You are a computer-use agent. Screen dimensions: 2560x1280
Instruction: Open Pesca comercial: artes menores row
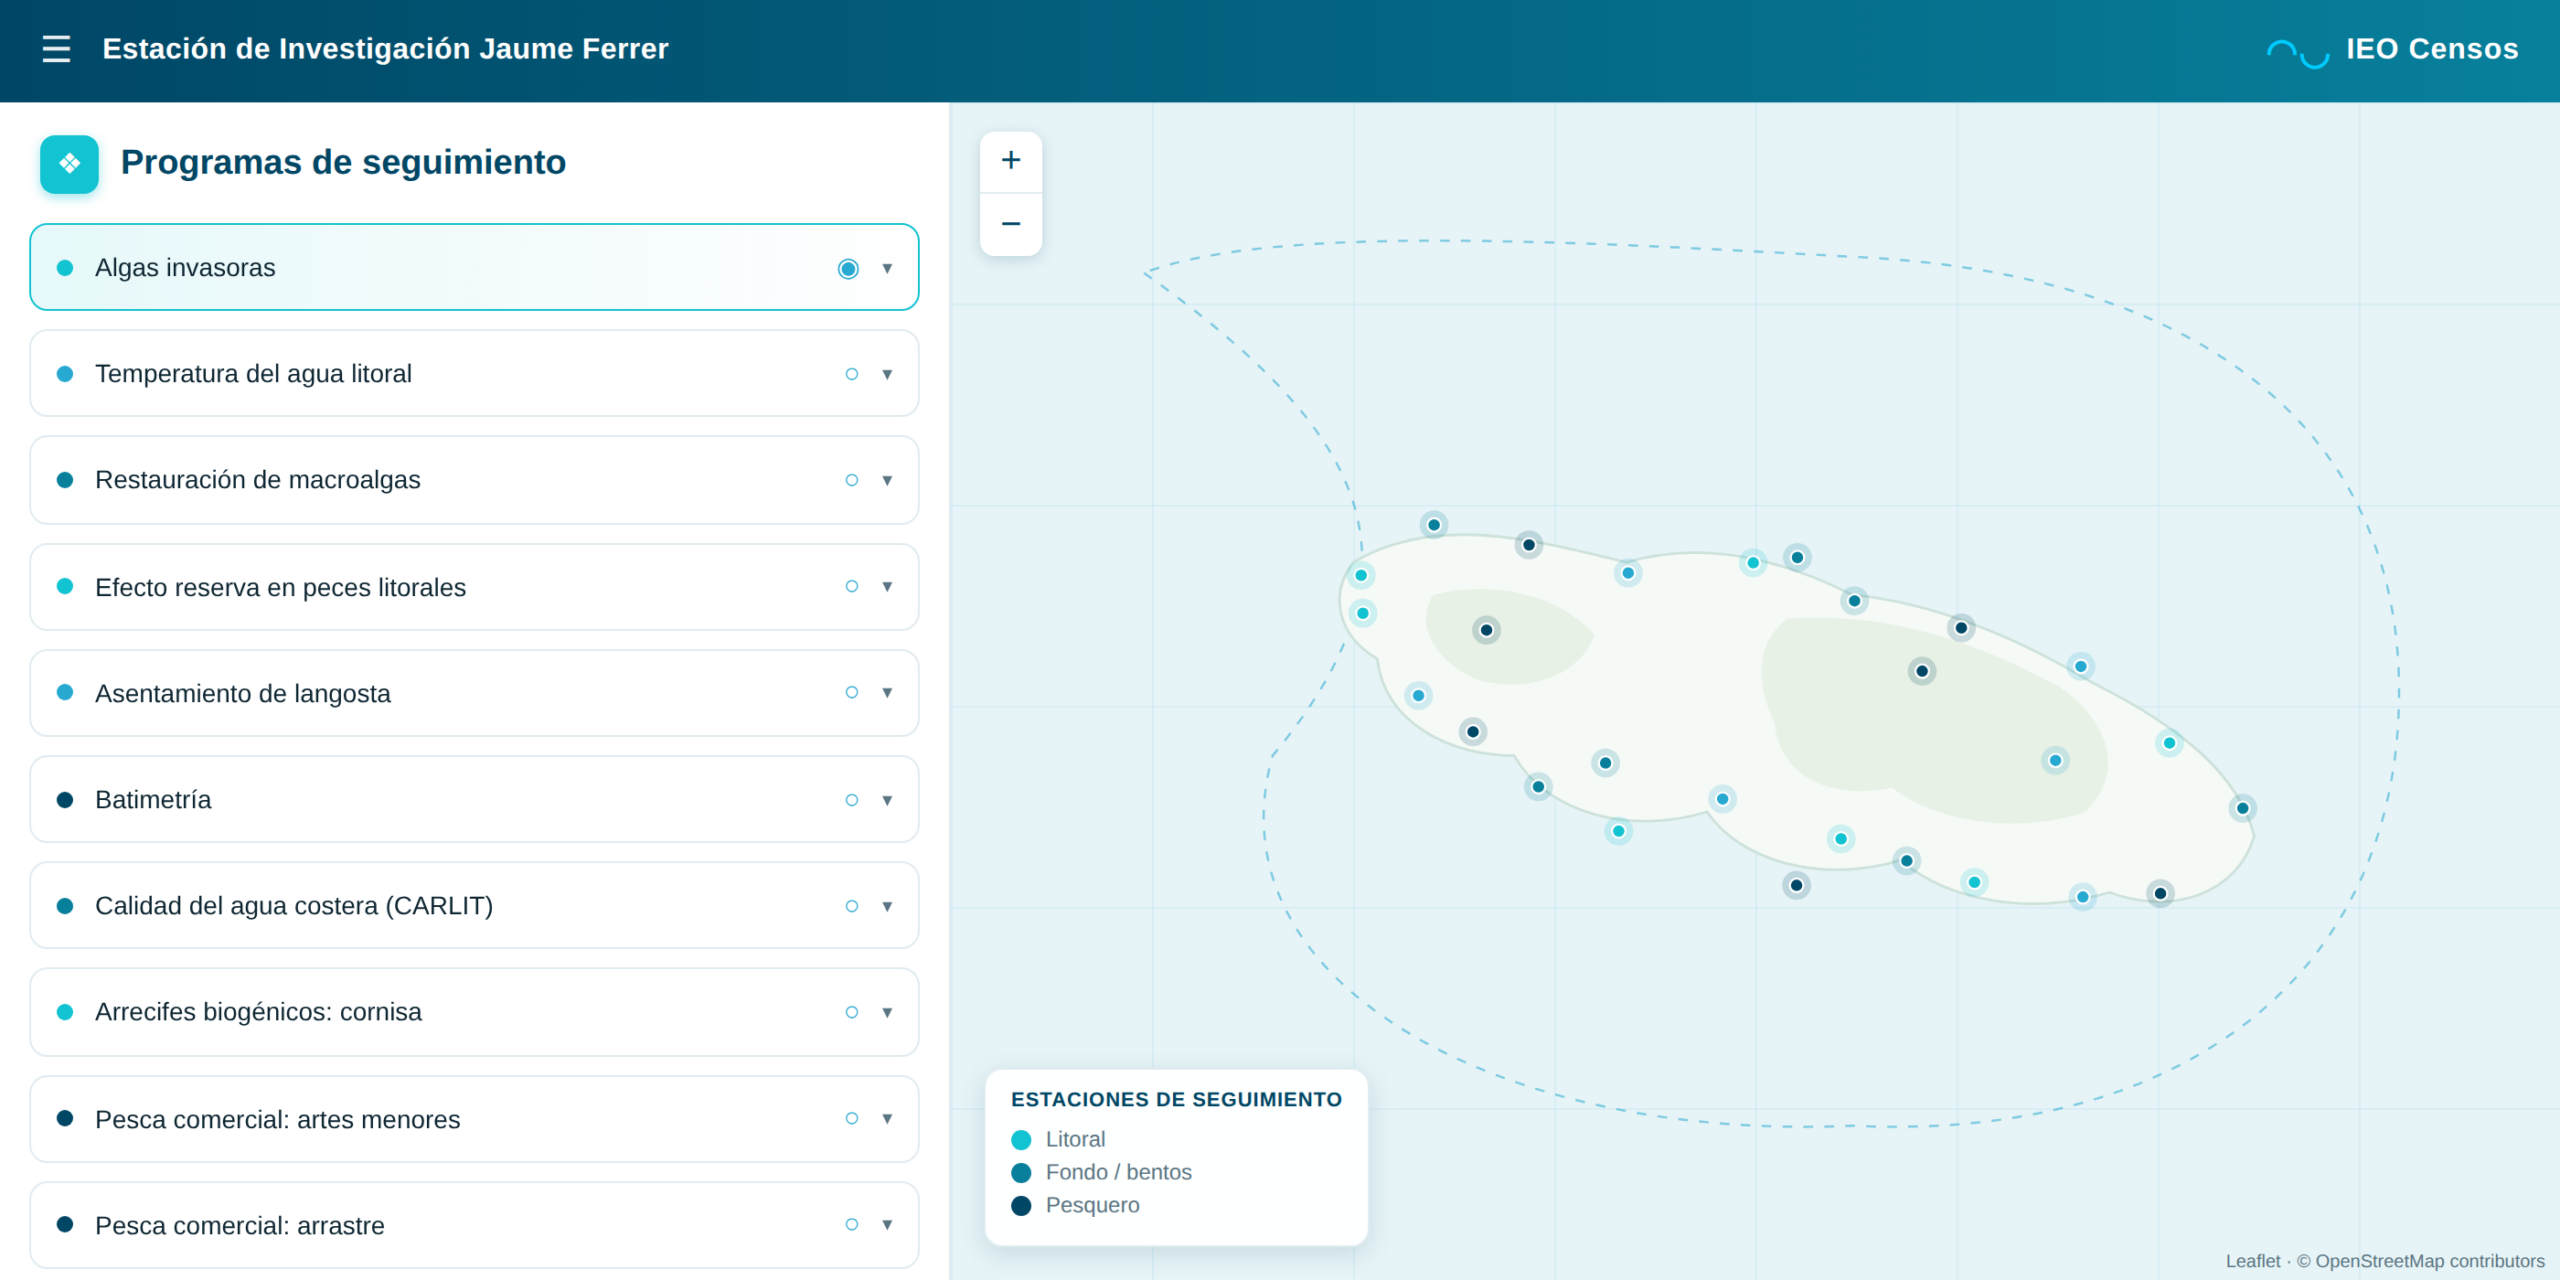click(x=474, y=1119)
